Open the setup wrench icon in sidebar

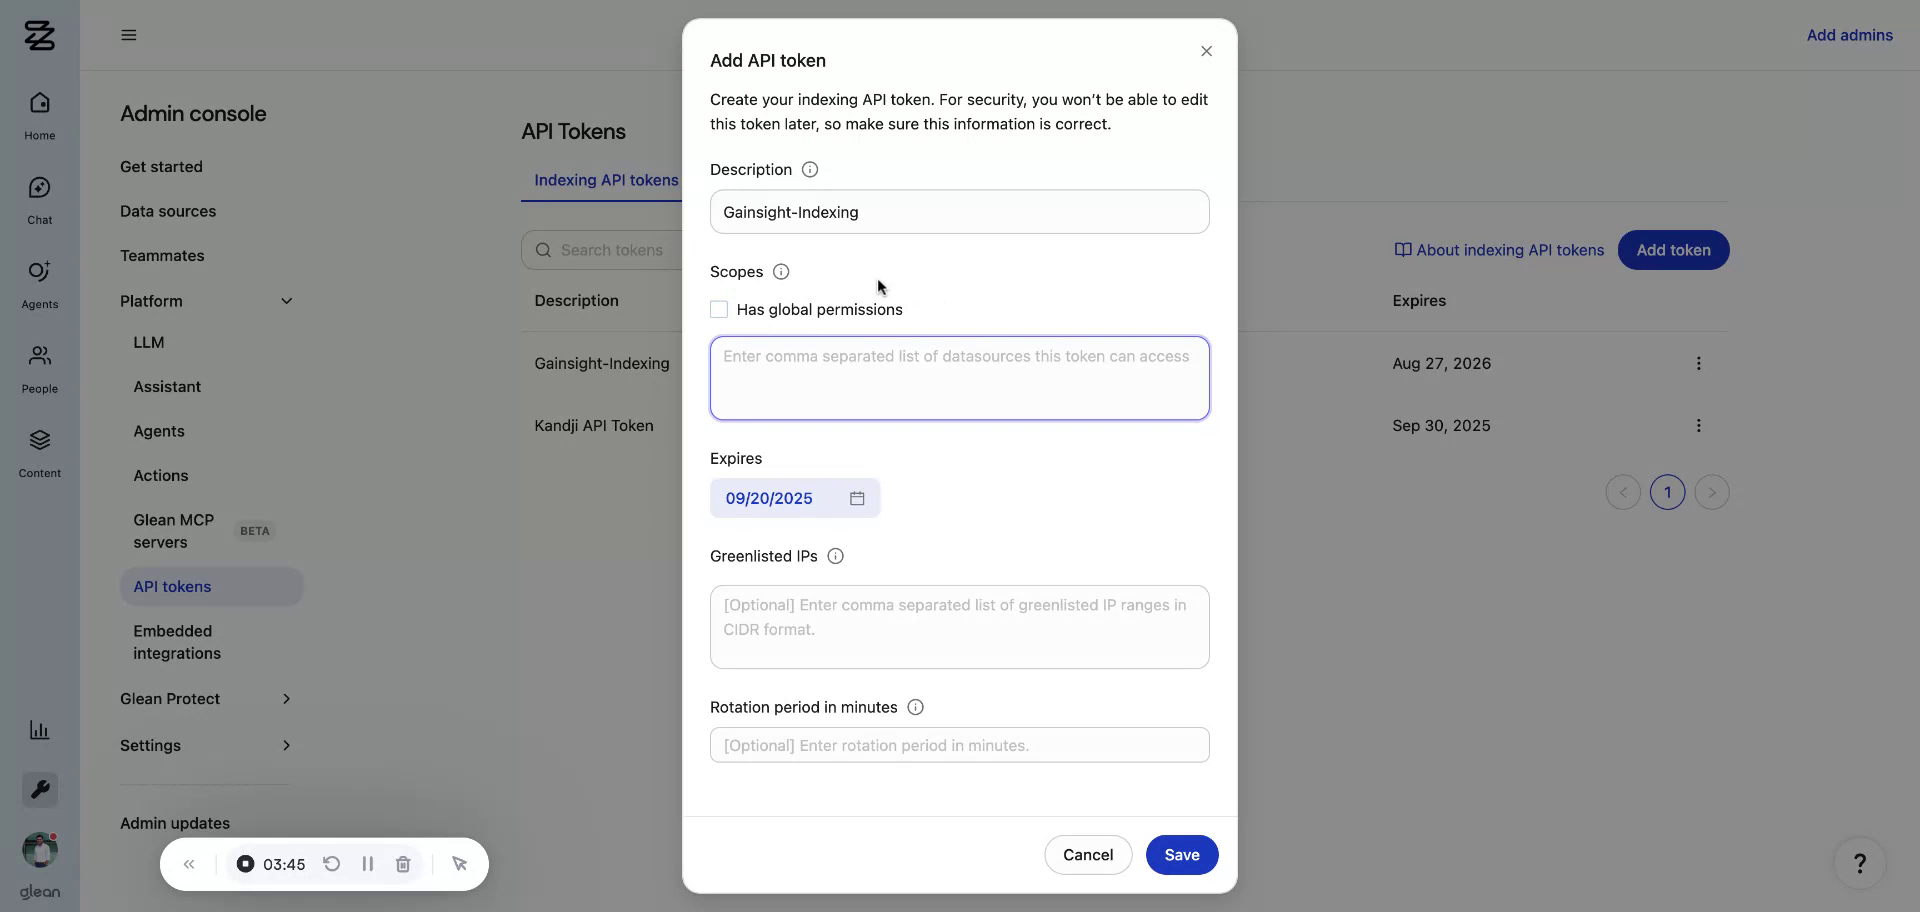pyautogui.click(x=39, y=789)
